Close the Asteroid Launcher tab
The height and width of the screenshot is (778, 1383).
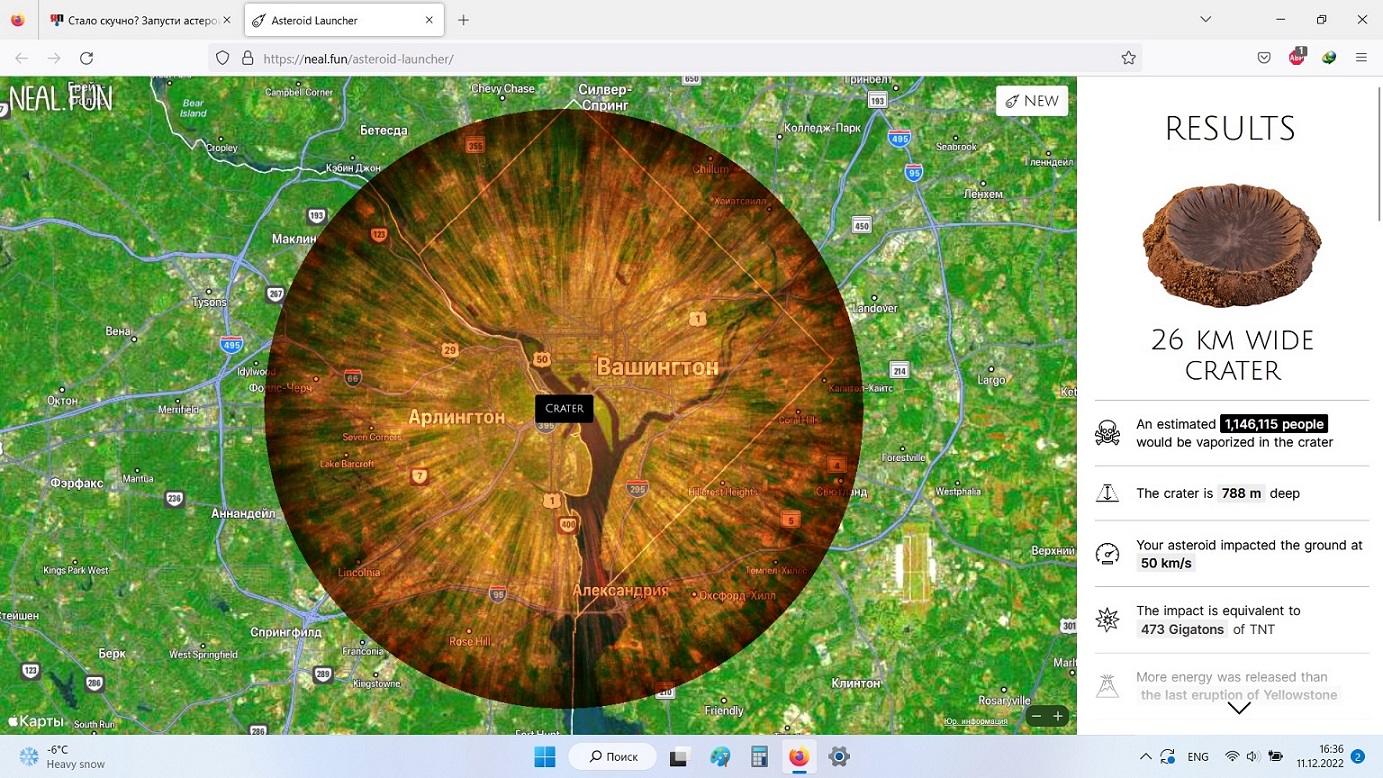(429, 20)
